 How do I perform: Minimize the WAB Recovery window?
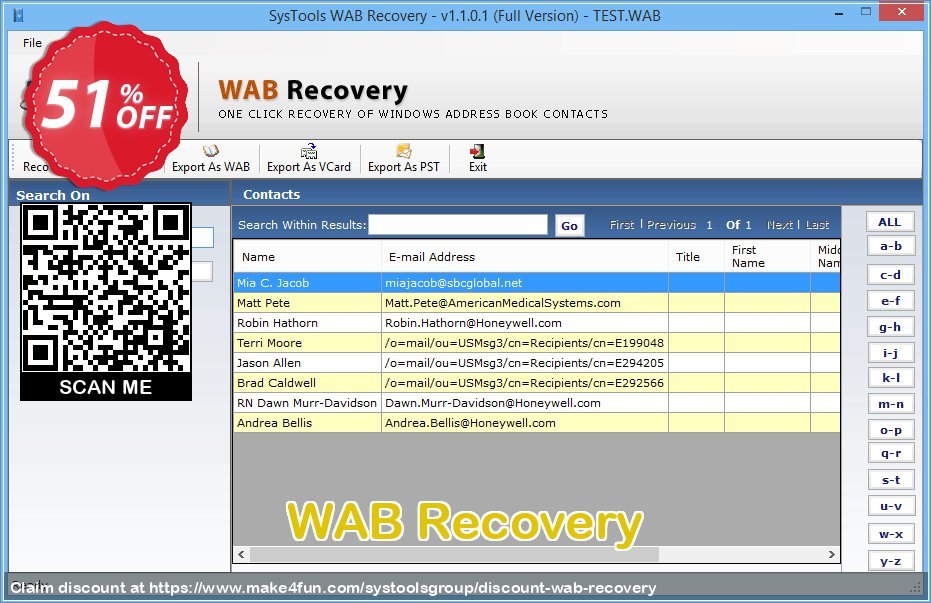click(839, 13)
